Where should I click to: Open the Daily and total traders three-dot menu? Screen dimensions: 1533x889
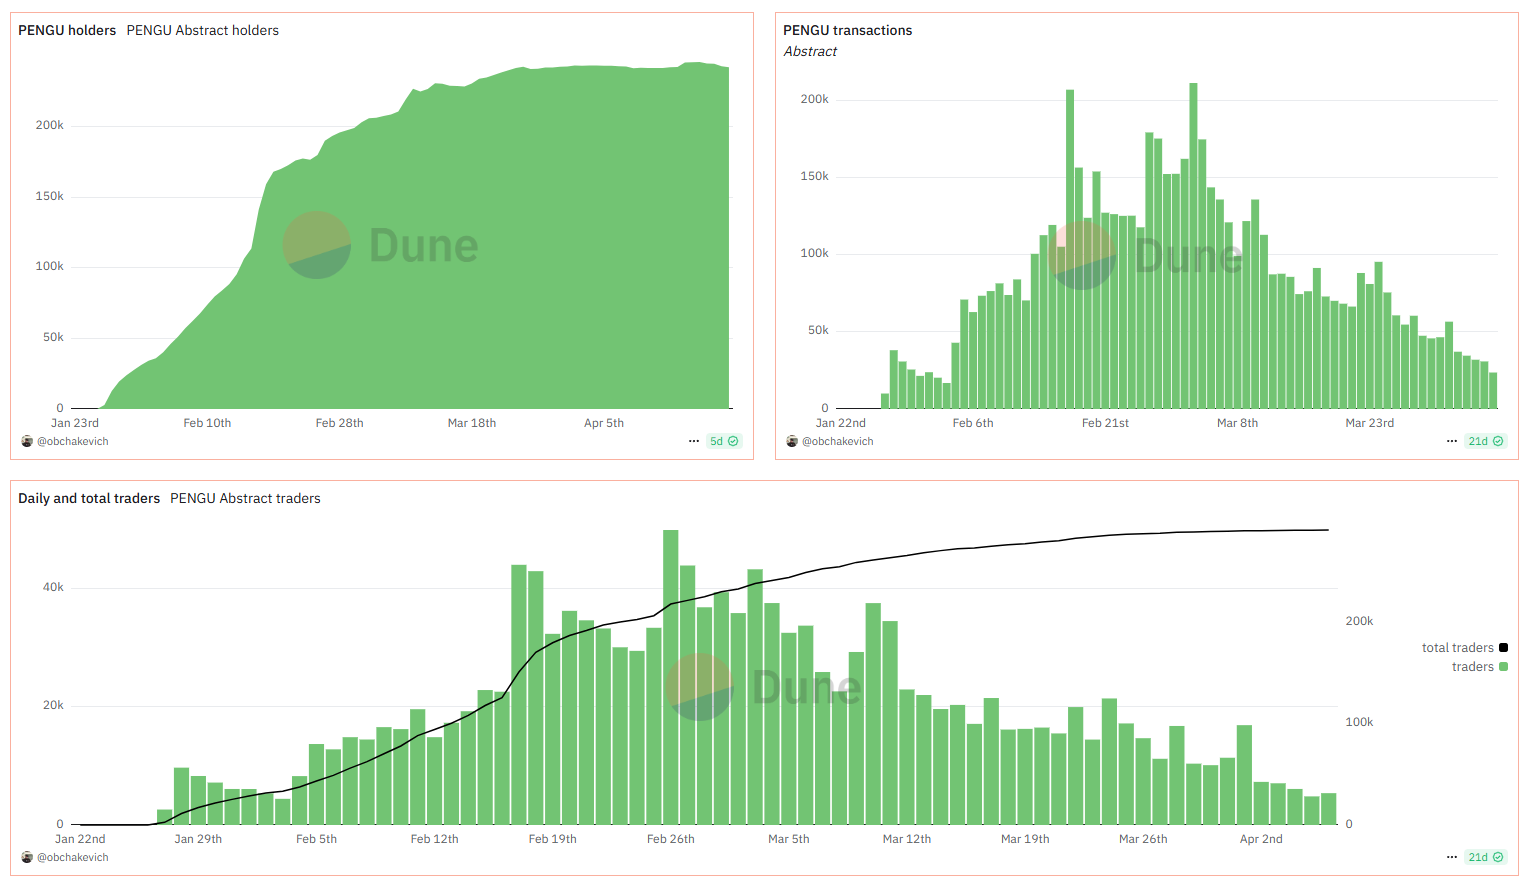tap(1452, 857)
